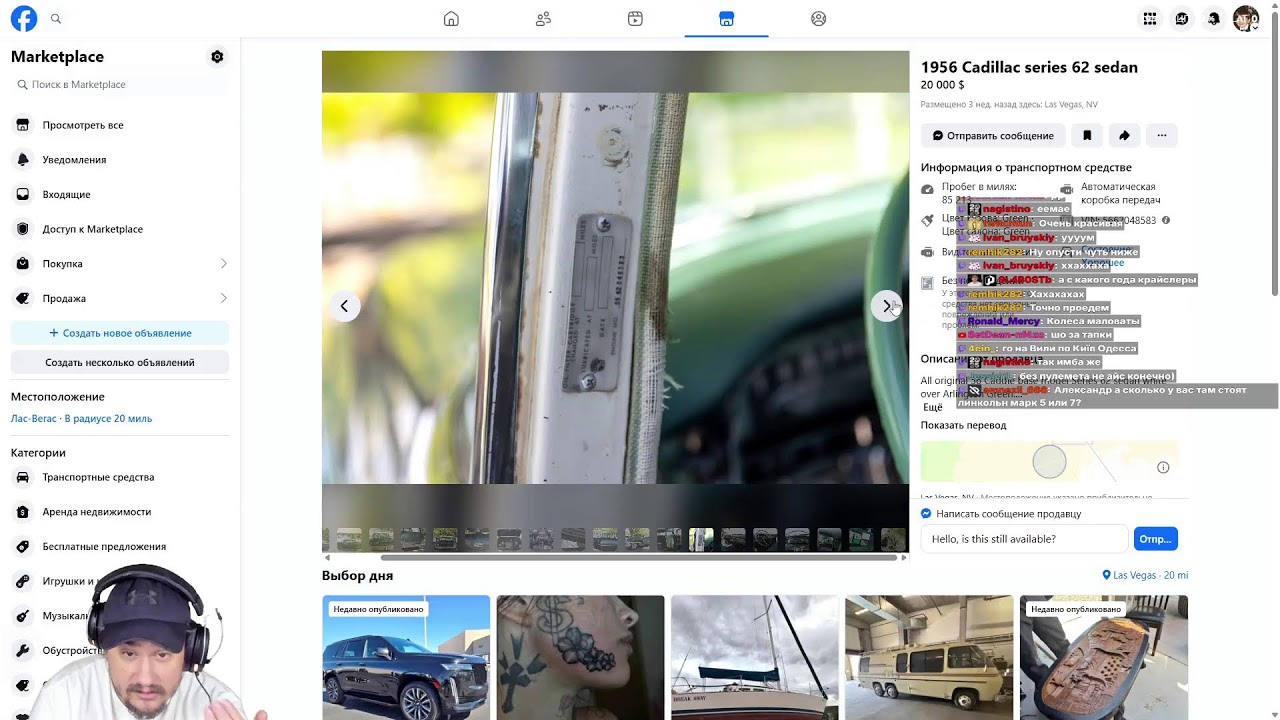Open the Friends tab

tap(543, 19)
